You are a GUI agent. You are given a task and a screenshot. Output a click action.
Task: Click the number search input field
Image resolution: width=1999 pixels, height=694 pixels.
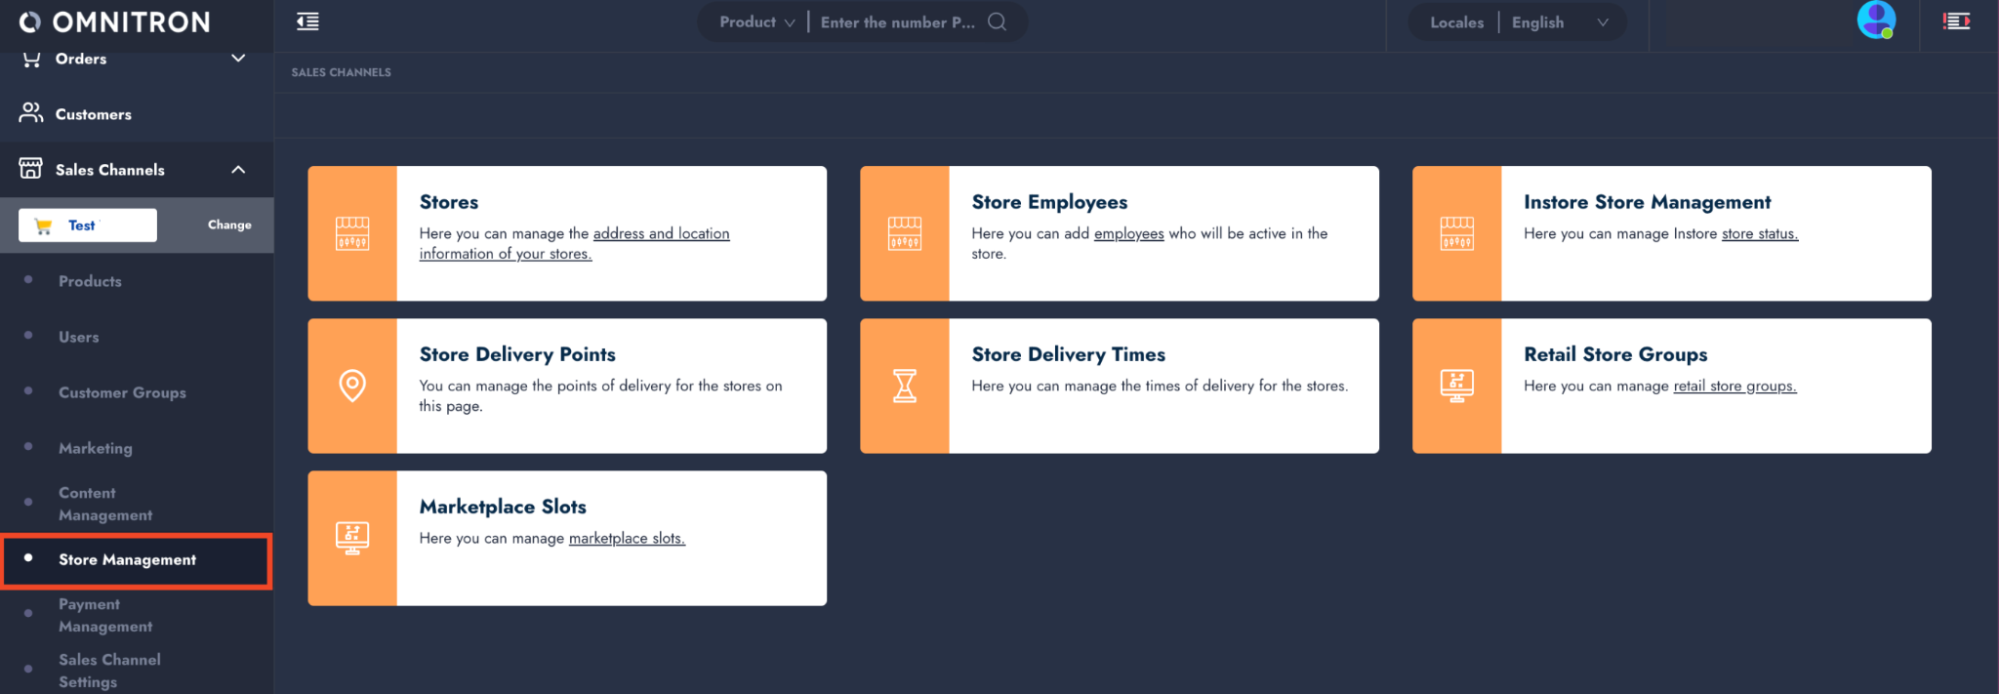pyautogui.click(x=897, y=22)
